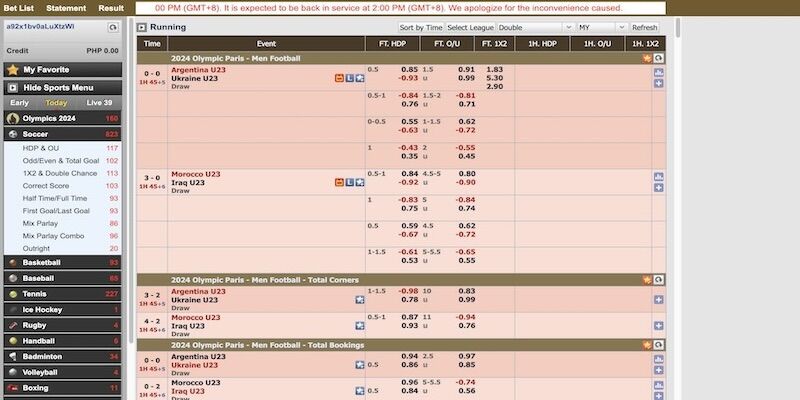800x400 pixels.
Task: Open the Double odds type dropdown
Action: 534,28
